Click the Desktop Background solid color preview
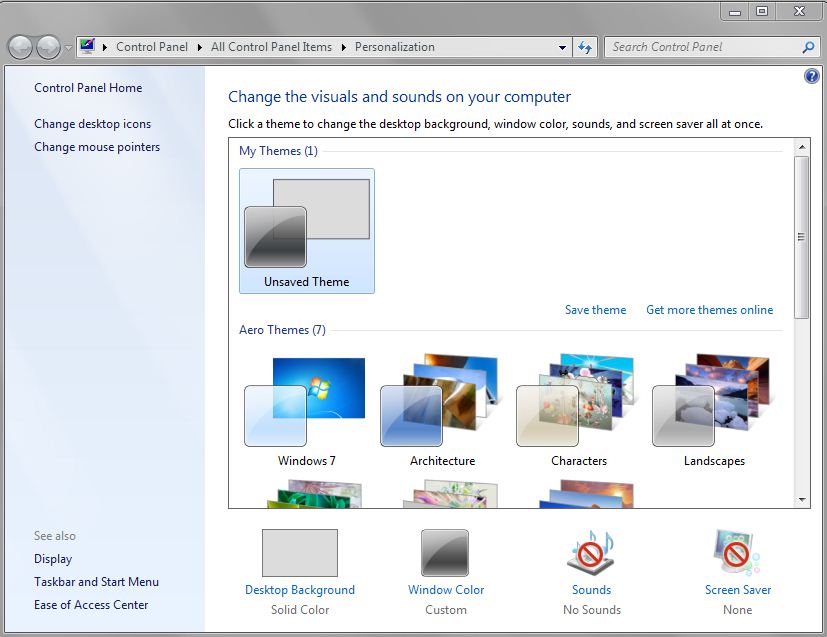This screenshot has width=827, height=637. point(300,553)
